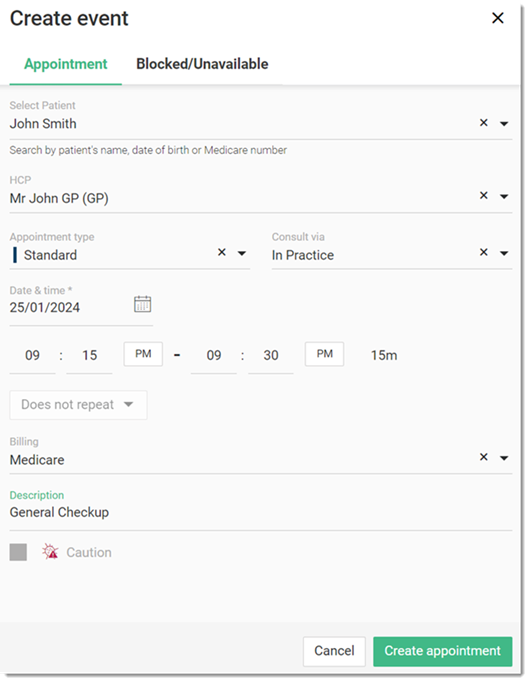Click the appointment type color bar
This screenshot has height=682, width=529.
click(15, 255)
